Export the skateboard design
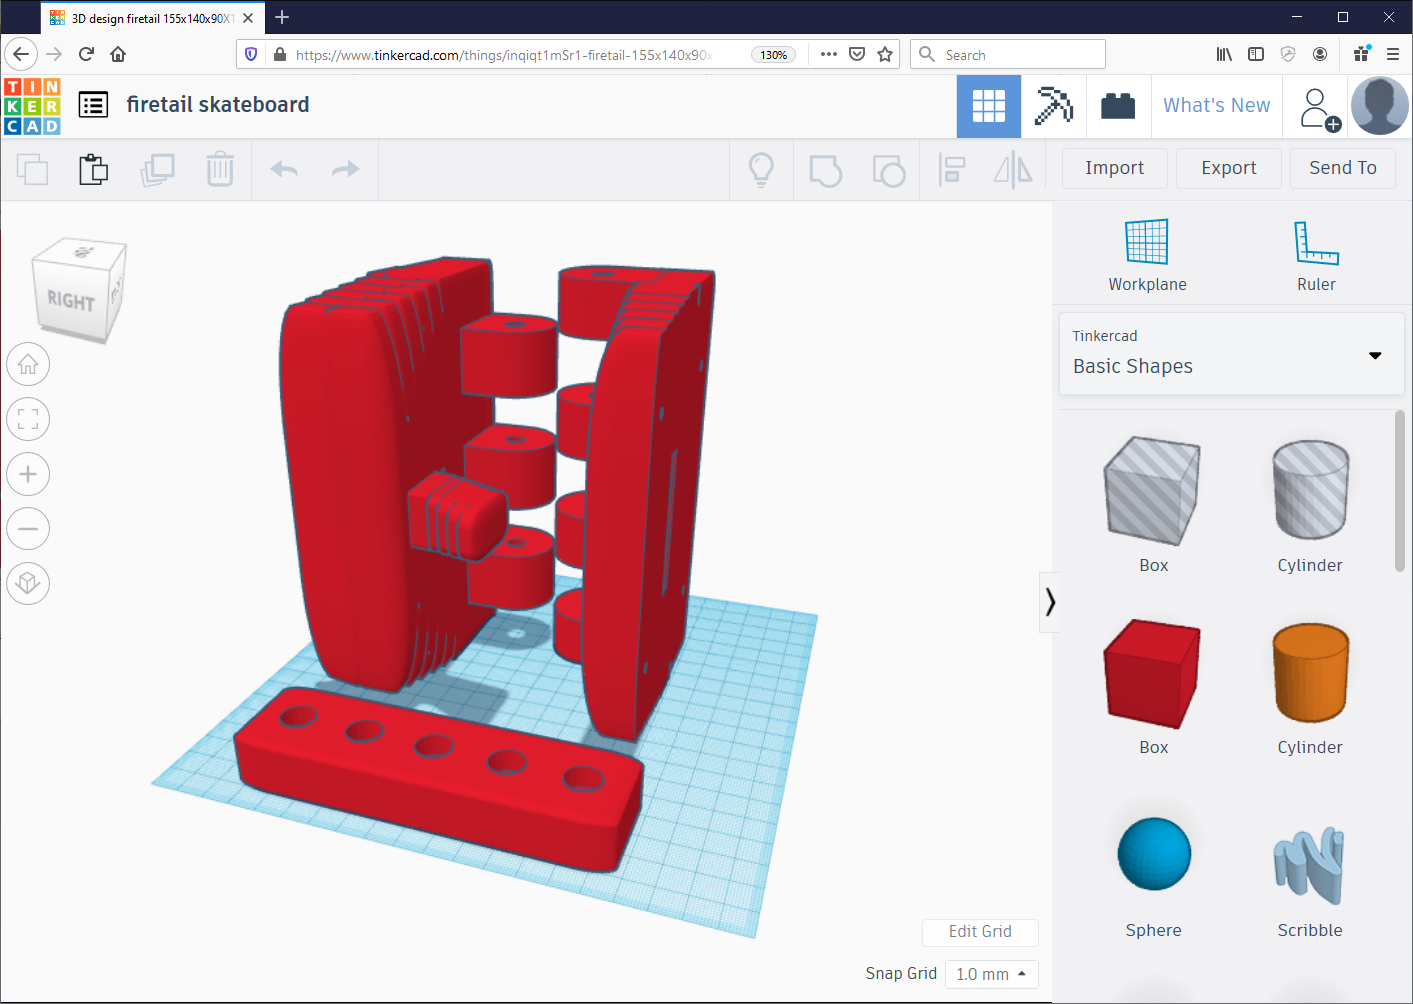1413x1004 pixels. (x=1228, y=168)
